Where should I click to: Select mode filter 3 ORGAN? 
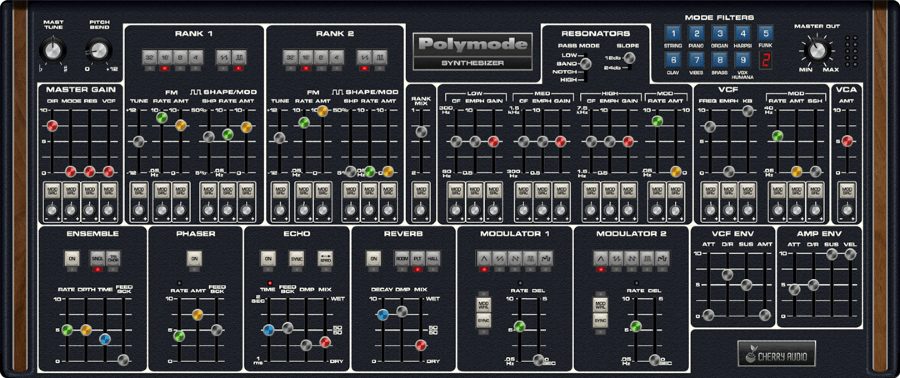click(719, 33)
